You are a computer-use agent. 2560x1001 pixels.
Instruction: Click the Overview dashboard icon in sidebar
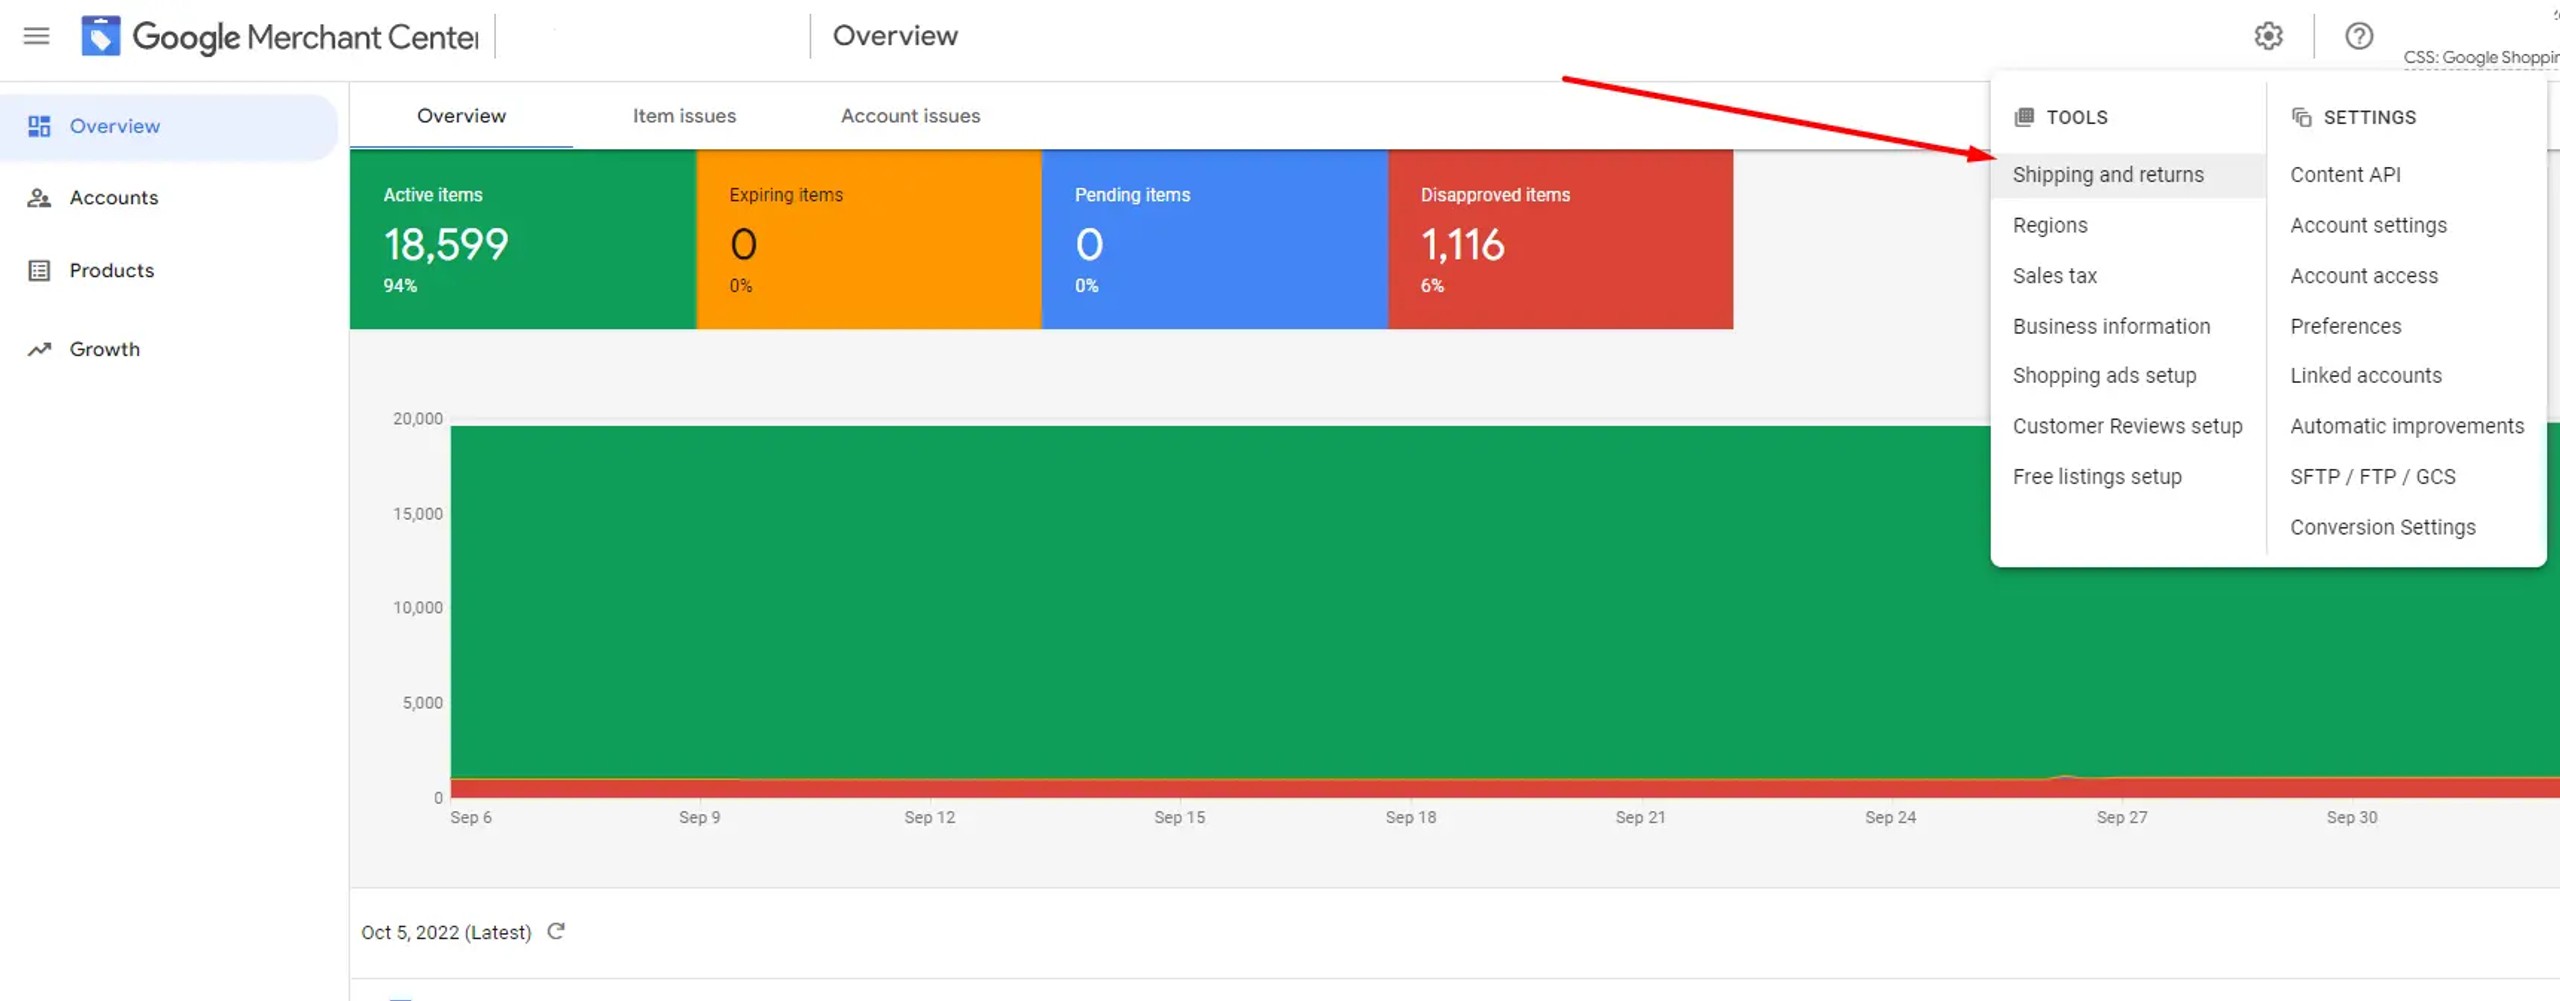(x=39, y=126)
